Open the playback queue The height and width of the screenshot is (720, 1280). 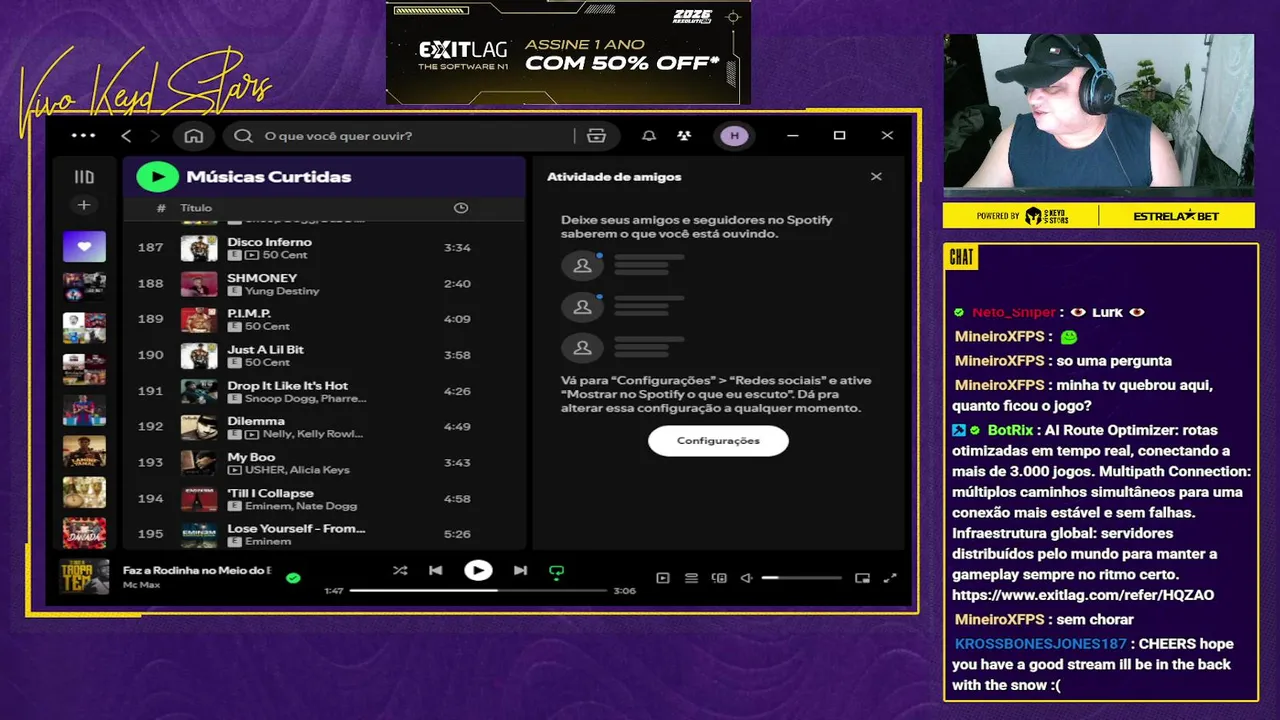[691, 578]
